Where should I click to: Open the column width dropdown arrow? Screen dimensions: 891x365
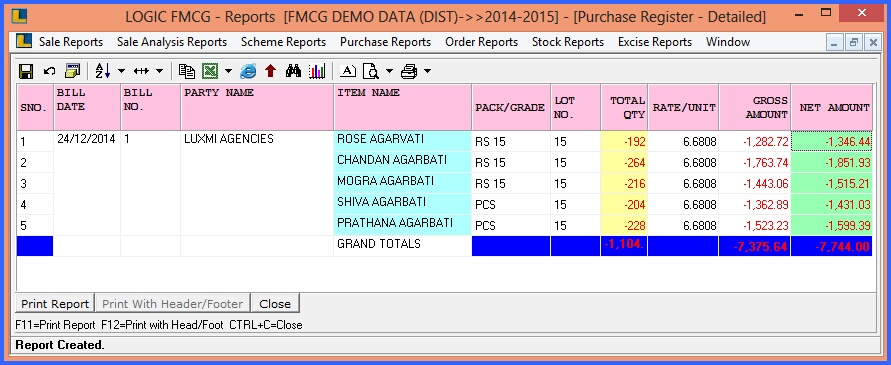point(159,71)
